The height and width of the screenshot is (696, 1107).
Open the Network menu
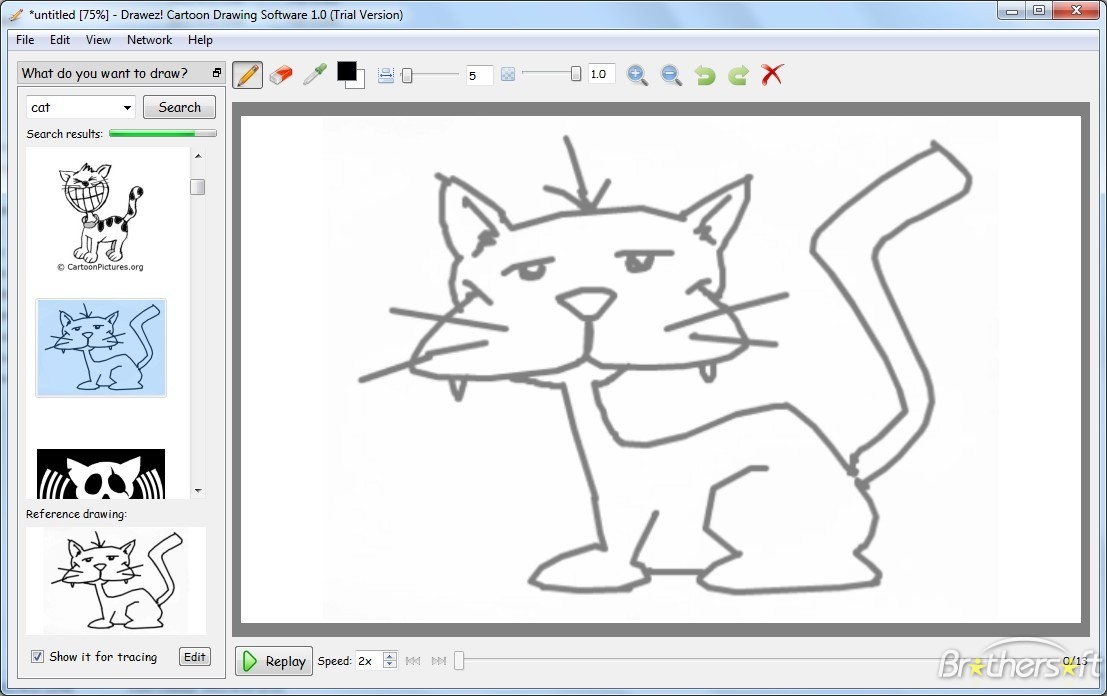[x=149, y=40]
